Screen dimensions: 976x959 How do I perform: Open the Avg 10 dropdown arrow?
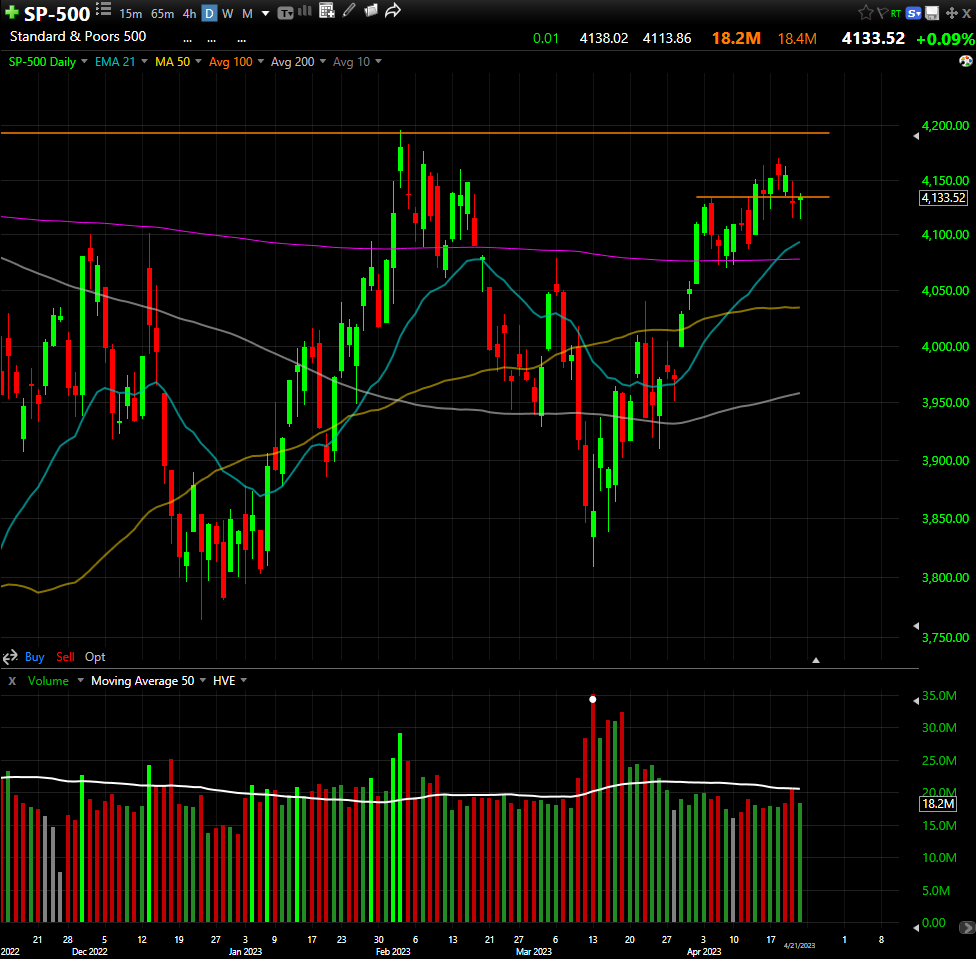[378, 61]
